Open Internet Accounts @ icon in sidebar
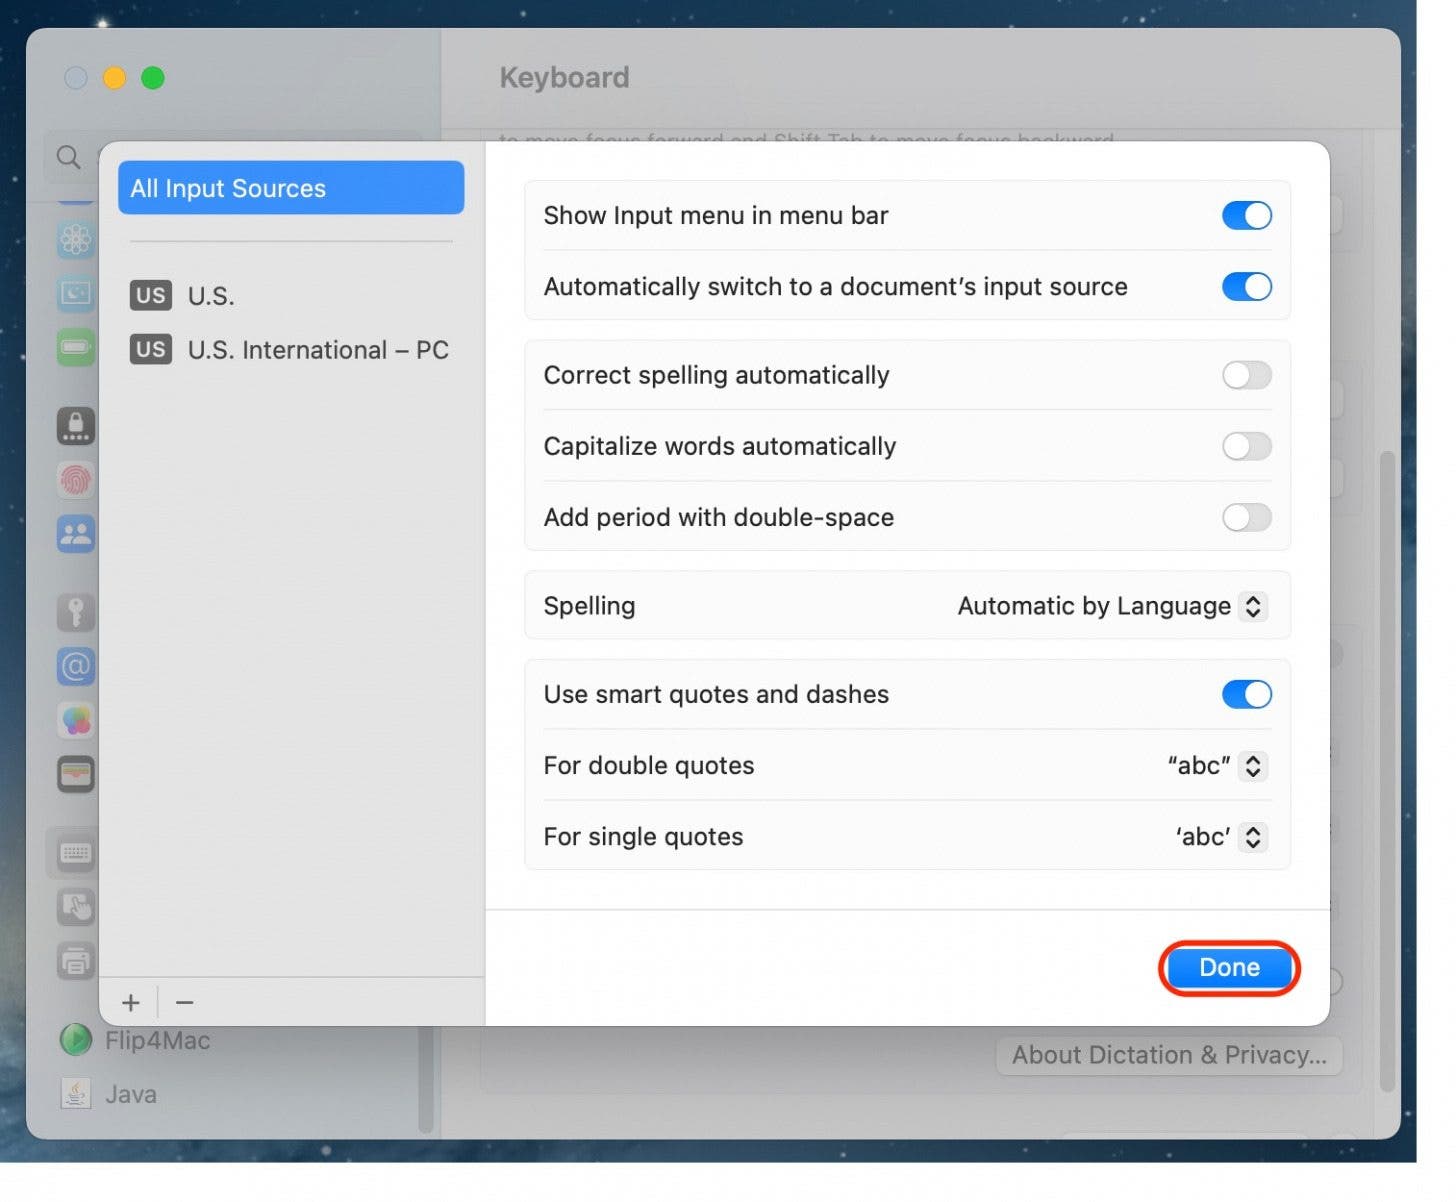1456x1202 pixels. pos(76,666)
